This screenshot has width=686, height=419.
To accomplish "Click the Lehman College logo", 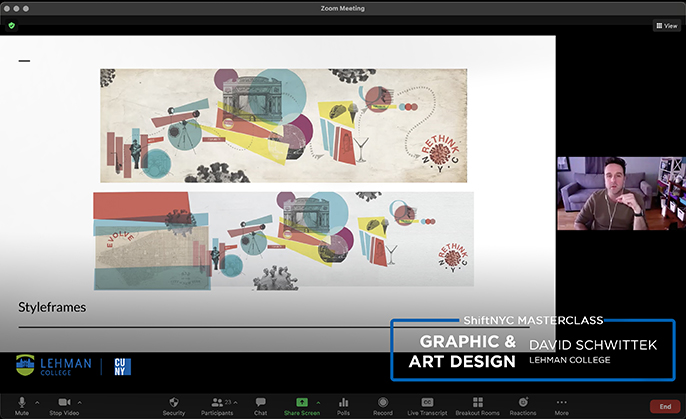I will pyautogui.click(x=53, y=366).
